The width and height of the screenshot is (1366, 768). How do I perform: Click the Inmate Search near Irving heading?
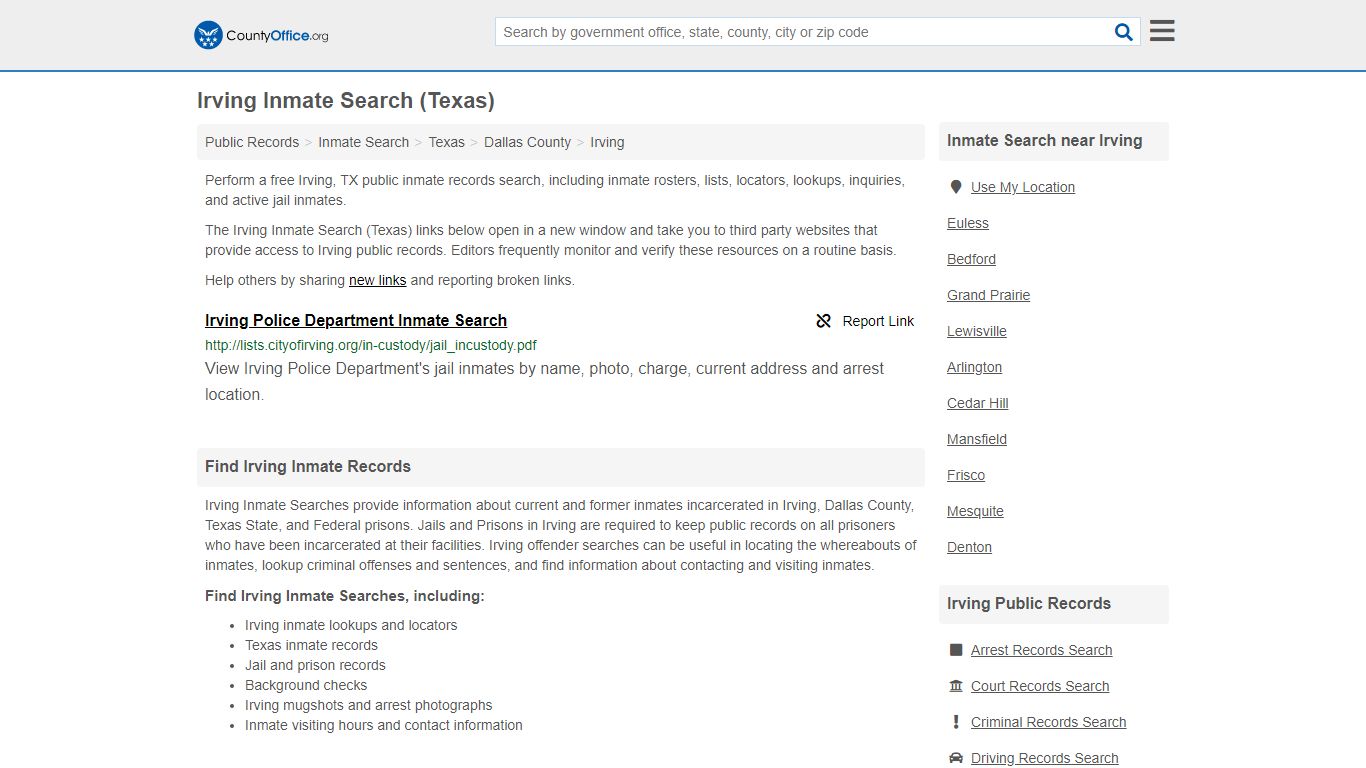[x=1044, y=141]
